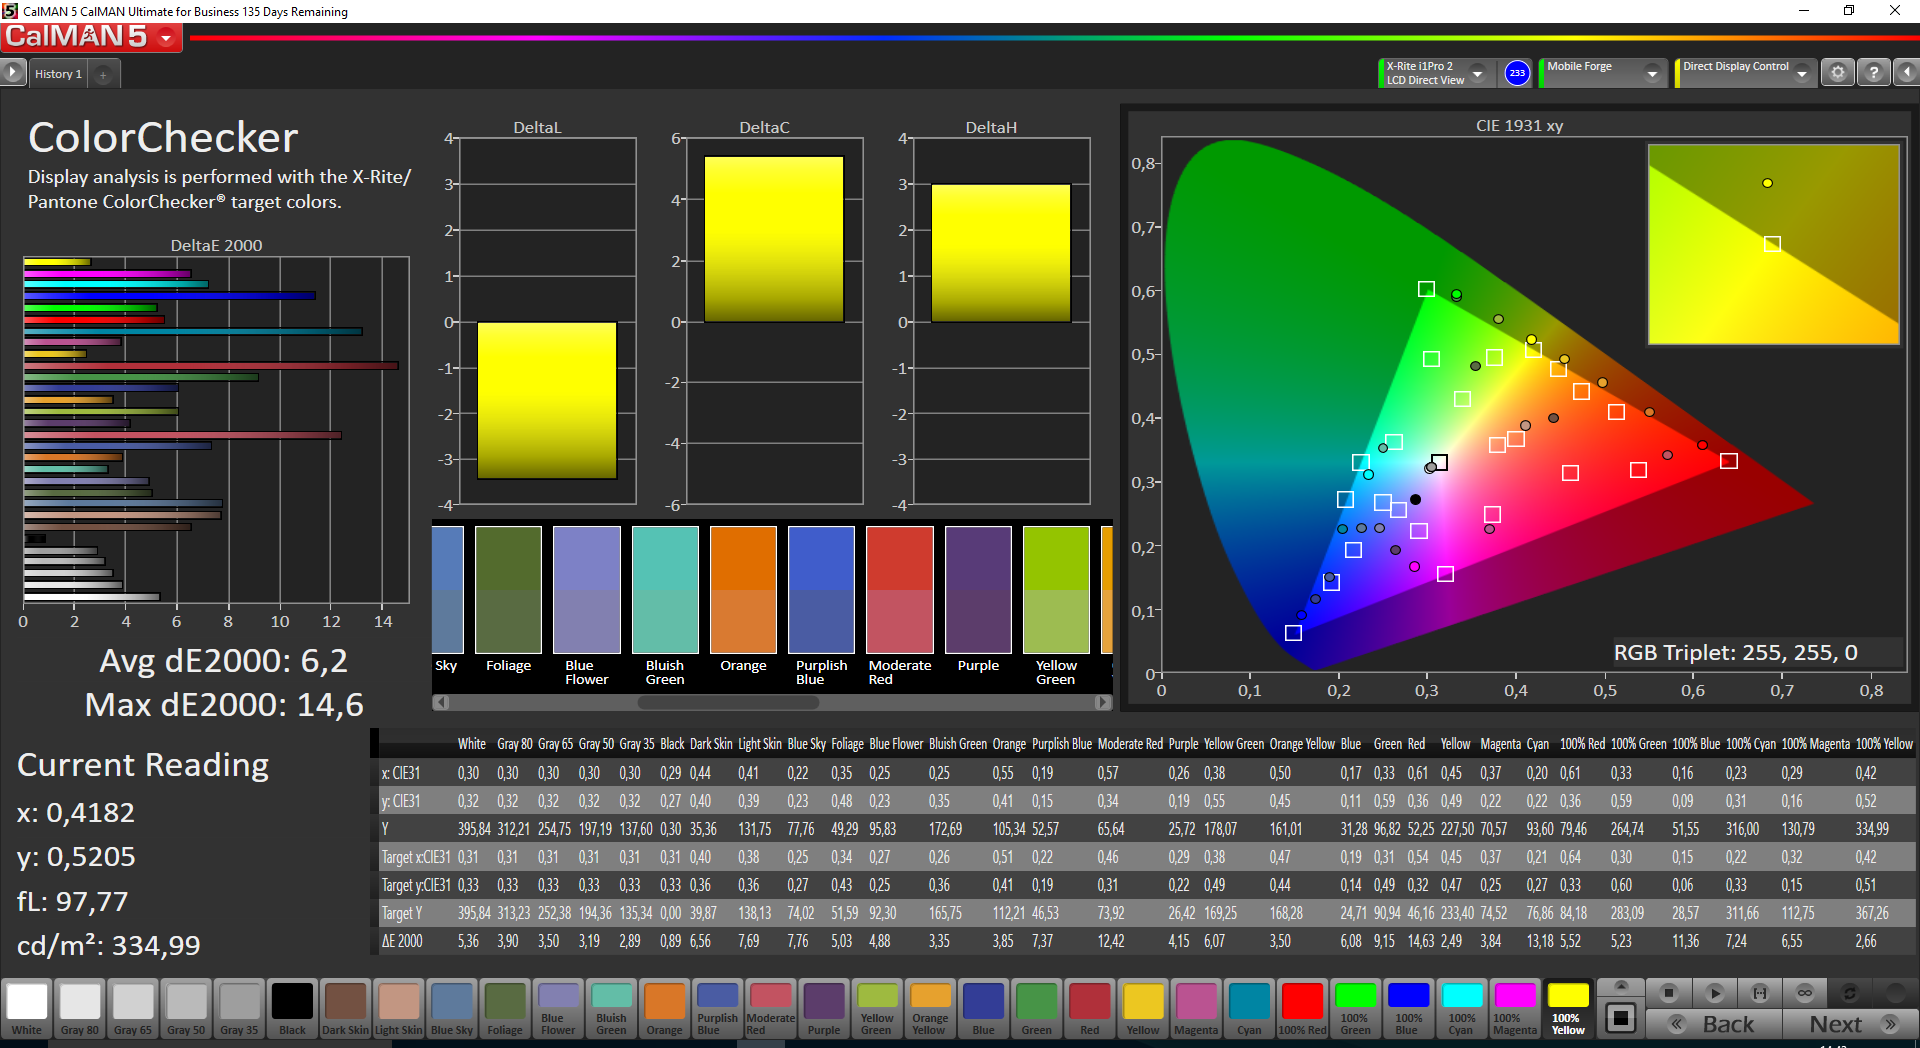Select the 100% Red patch swatch
Screen dimensions: 1920x1048
[x=1302, y=1009]
